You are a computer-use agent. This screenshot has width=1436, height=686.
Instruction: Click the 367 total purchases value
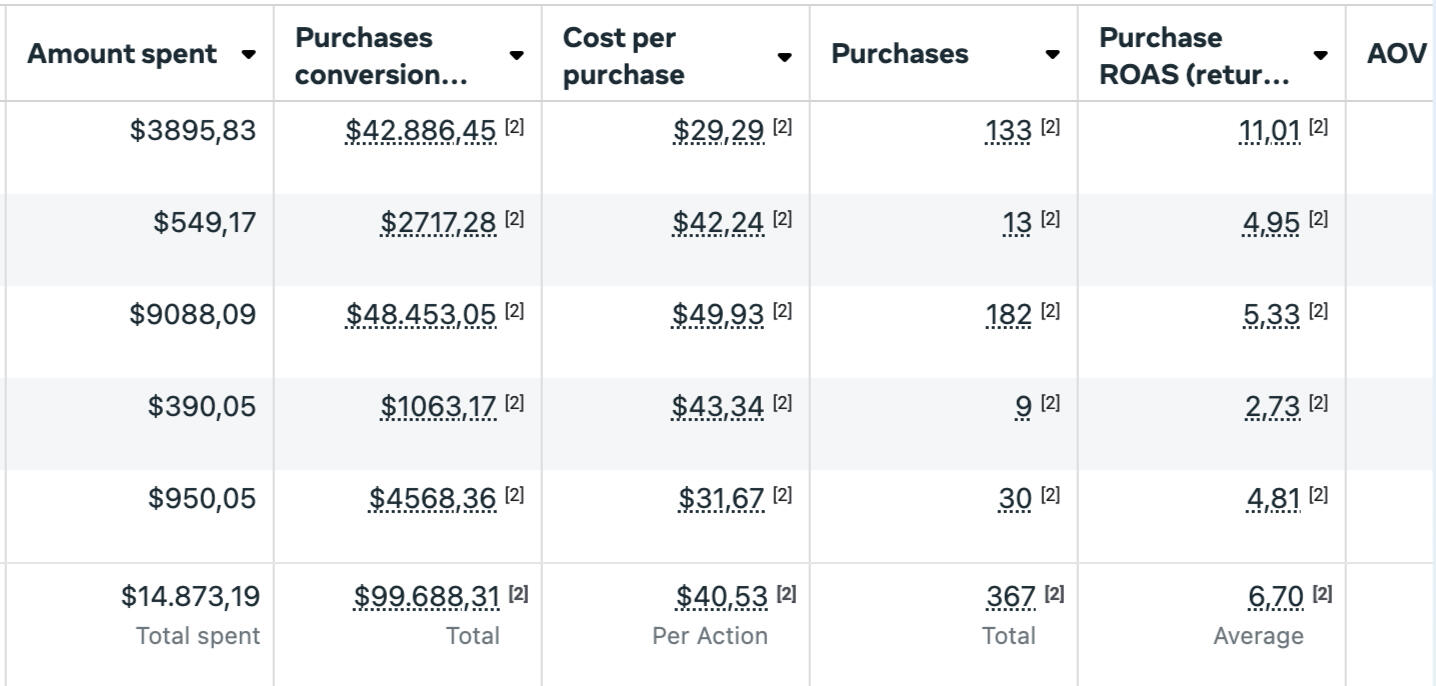click(x=1011, y=597)
